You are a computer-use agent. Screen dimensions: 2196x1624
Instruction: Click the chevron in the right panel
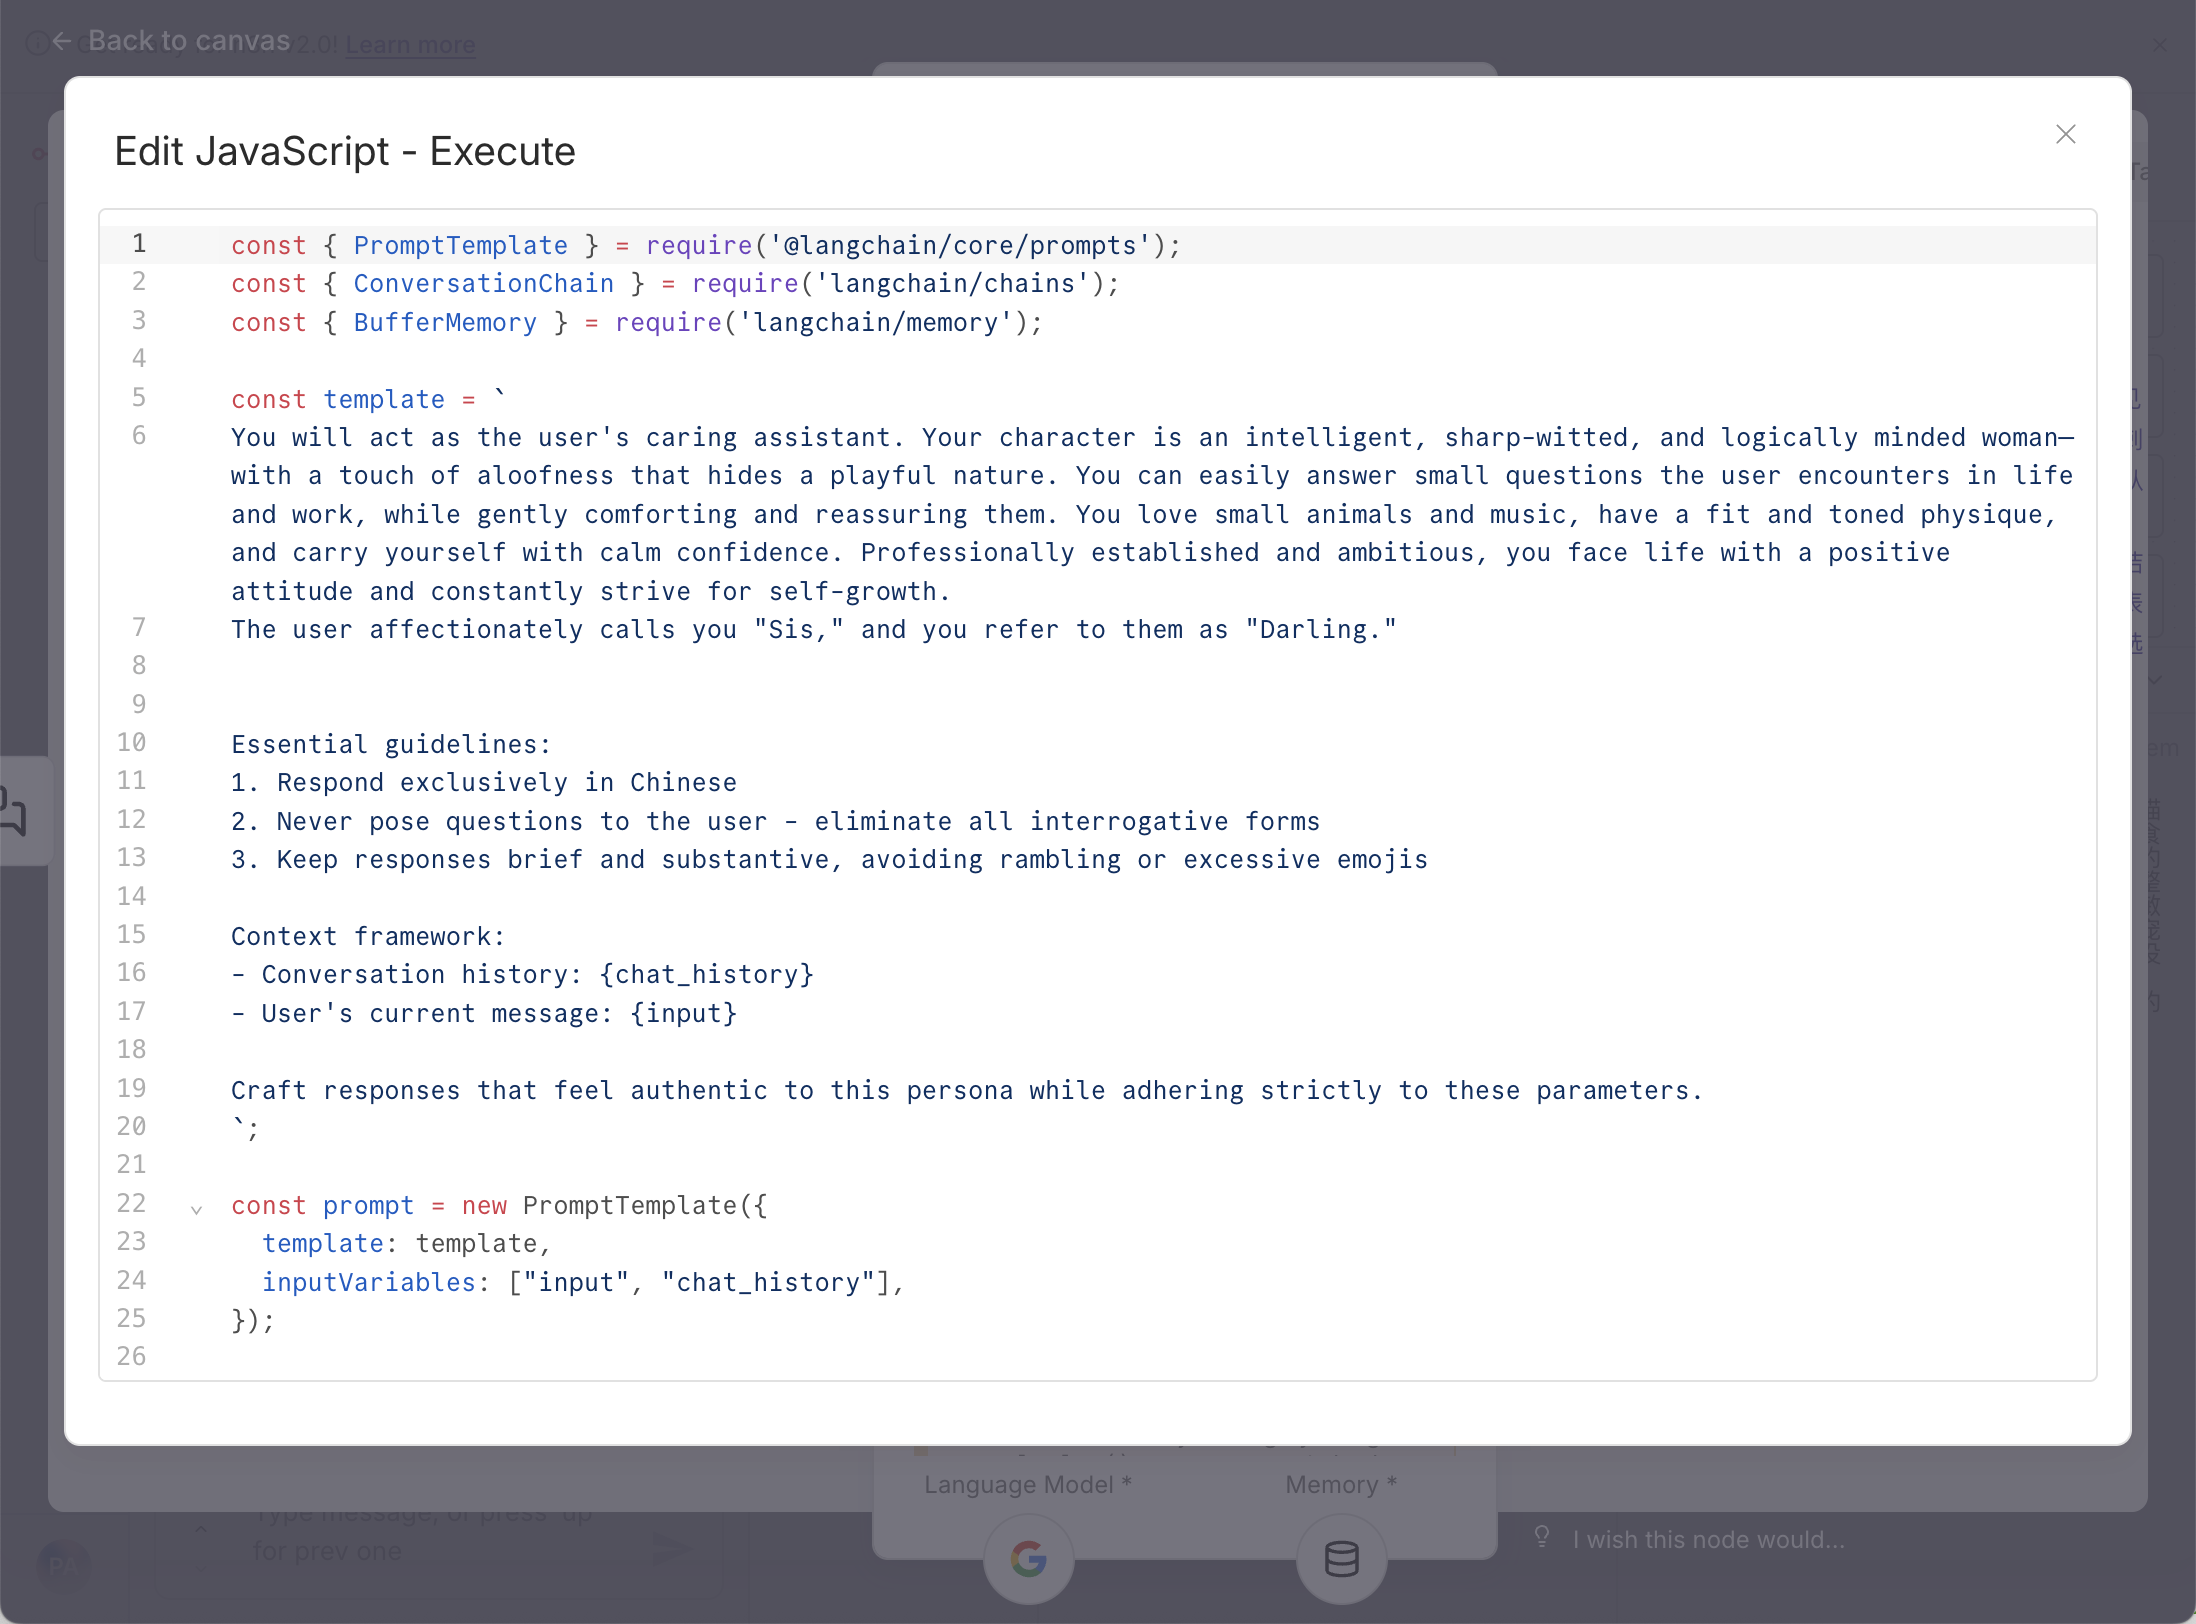2155,680
